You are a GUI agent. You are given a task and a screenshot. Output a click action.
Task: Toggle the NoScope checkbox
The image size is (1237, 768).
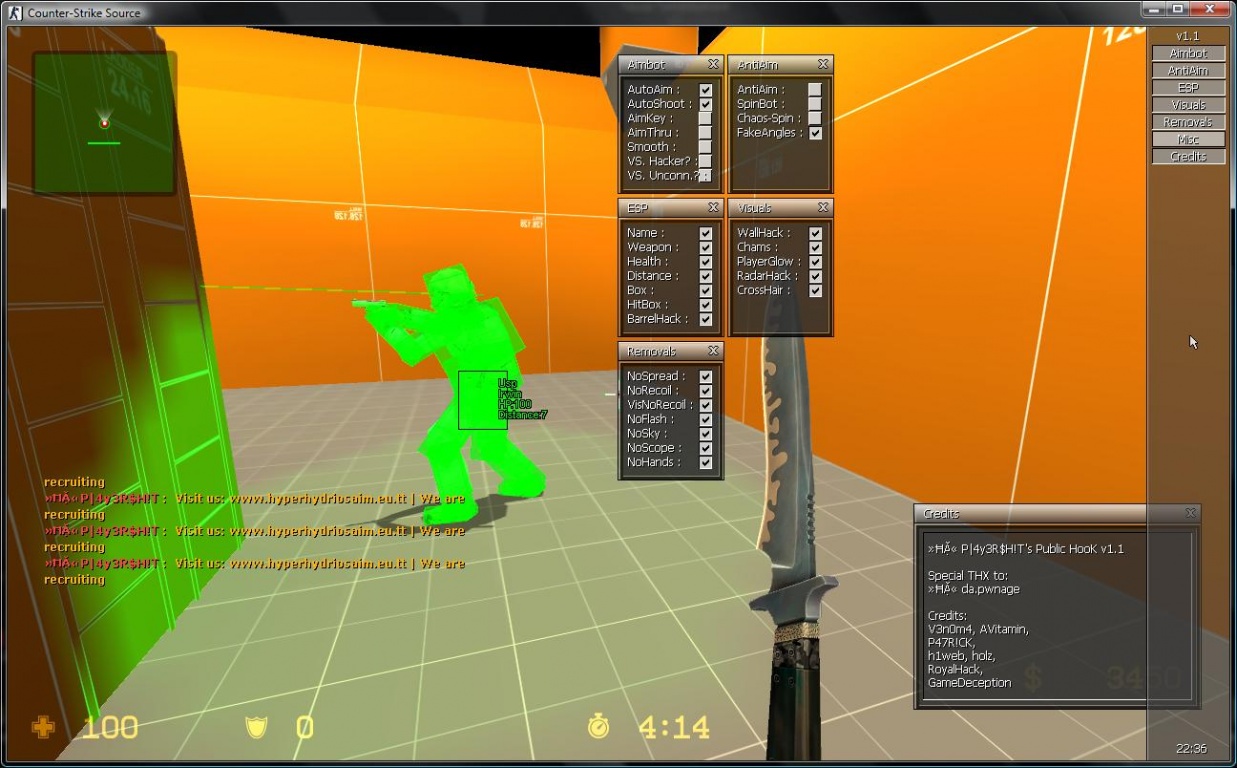[706, 448]
